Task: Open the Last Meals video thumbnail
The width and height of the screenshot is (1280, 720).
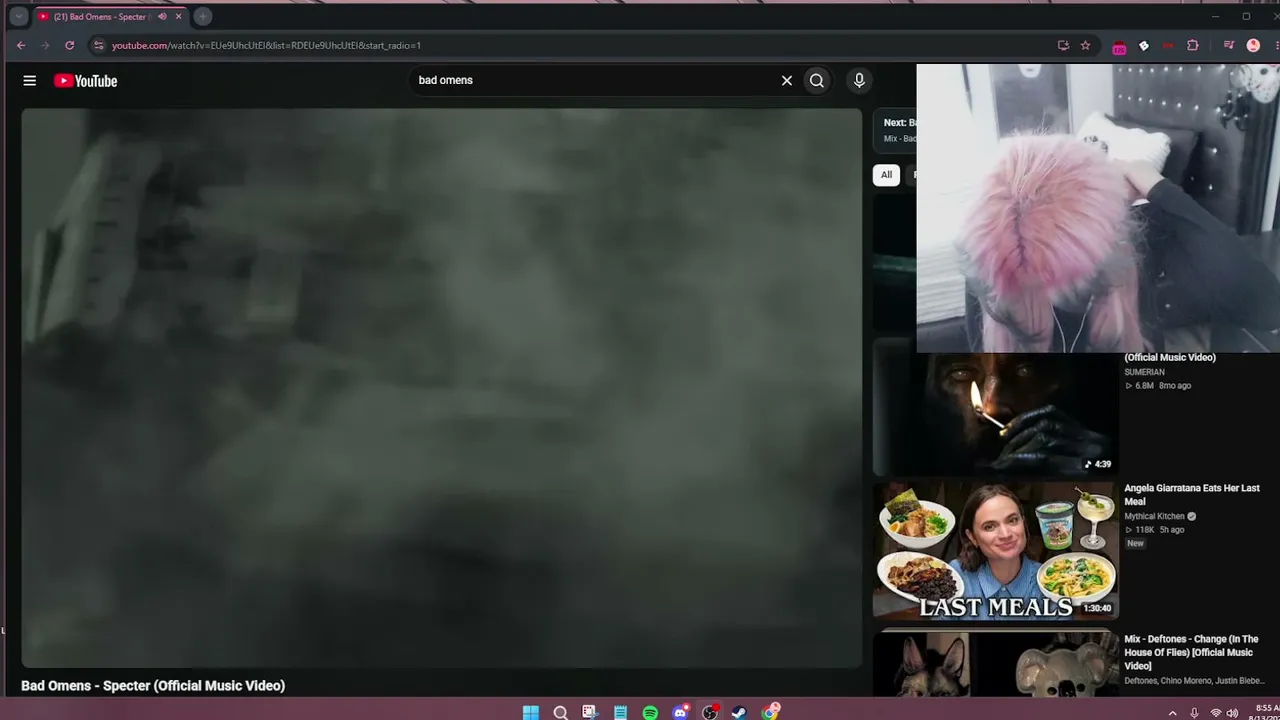Action: [996, 551]
